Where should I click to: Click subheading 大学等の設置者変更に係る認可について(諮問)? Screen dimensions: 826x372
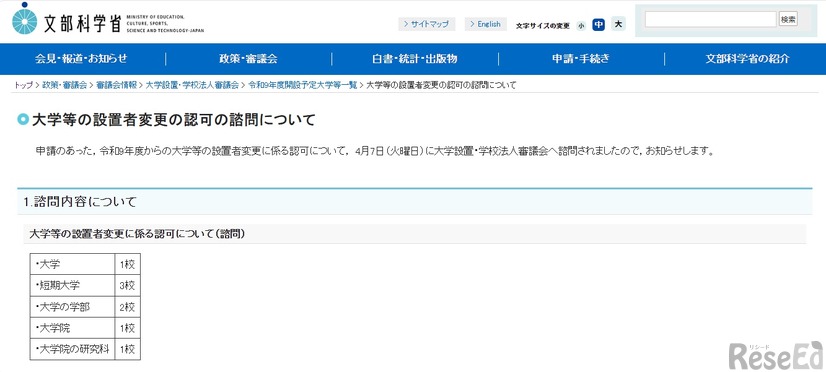point(136,234)
